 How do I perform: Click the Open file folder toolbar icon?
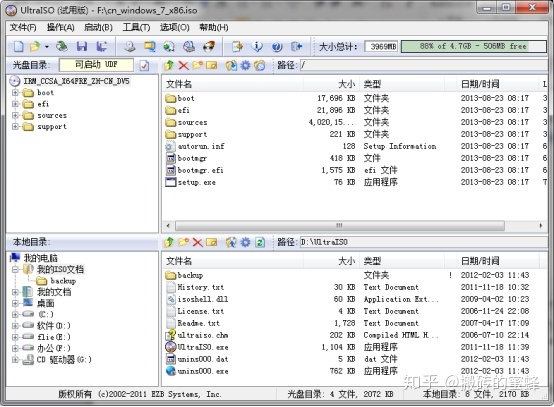point(35,46)
